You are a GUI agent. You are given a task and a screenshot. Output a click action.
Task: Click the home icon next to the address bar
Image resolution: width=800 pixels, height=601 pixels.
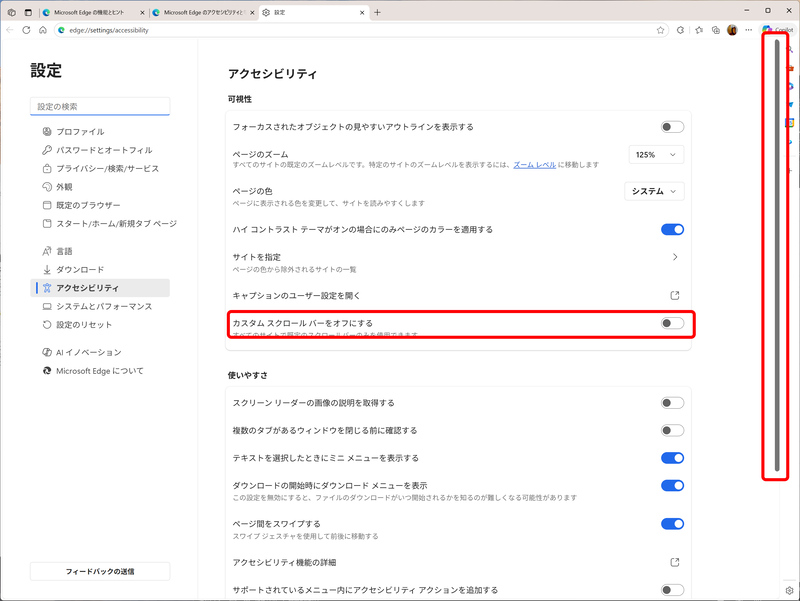click(x=42, y=30)
